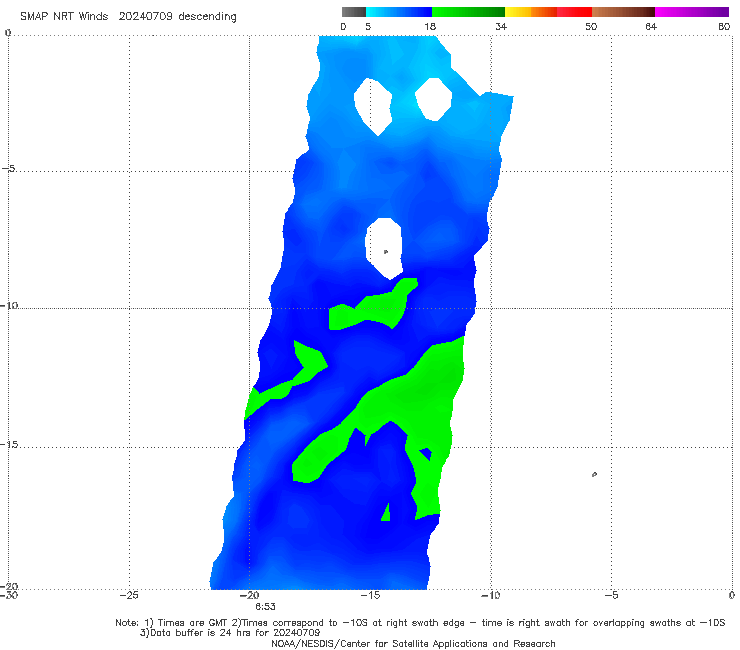The height and width of the screenshot is (650, 740).
Task: Click the '64' label under the color bar
Action: pos(651,26)
